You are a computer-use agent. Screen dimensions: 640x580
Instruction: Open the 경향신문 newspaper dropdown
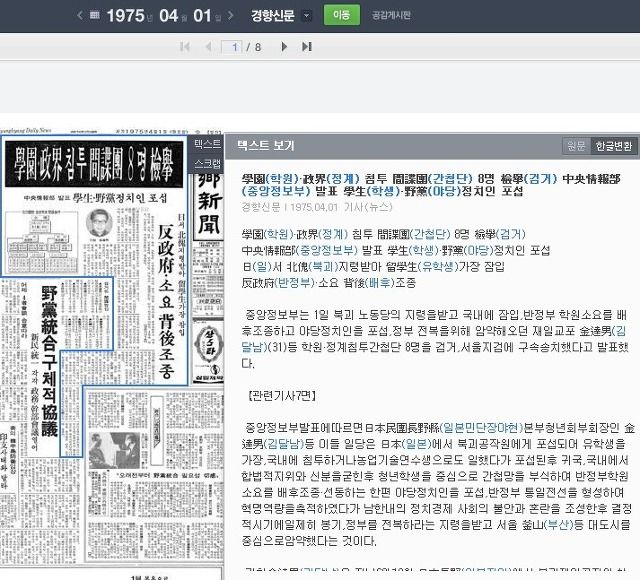(306, 16)
